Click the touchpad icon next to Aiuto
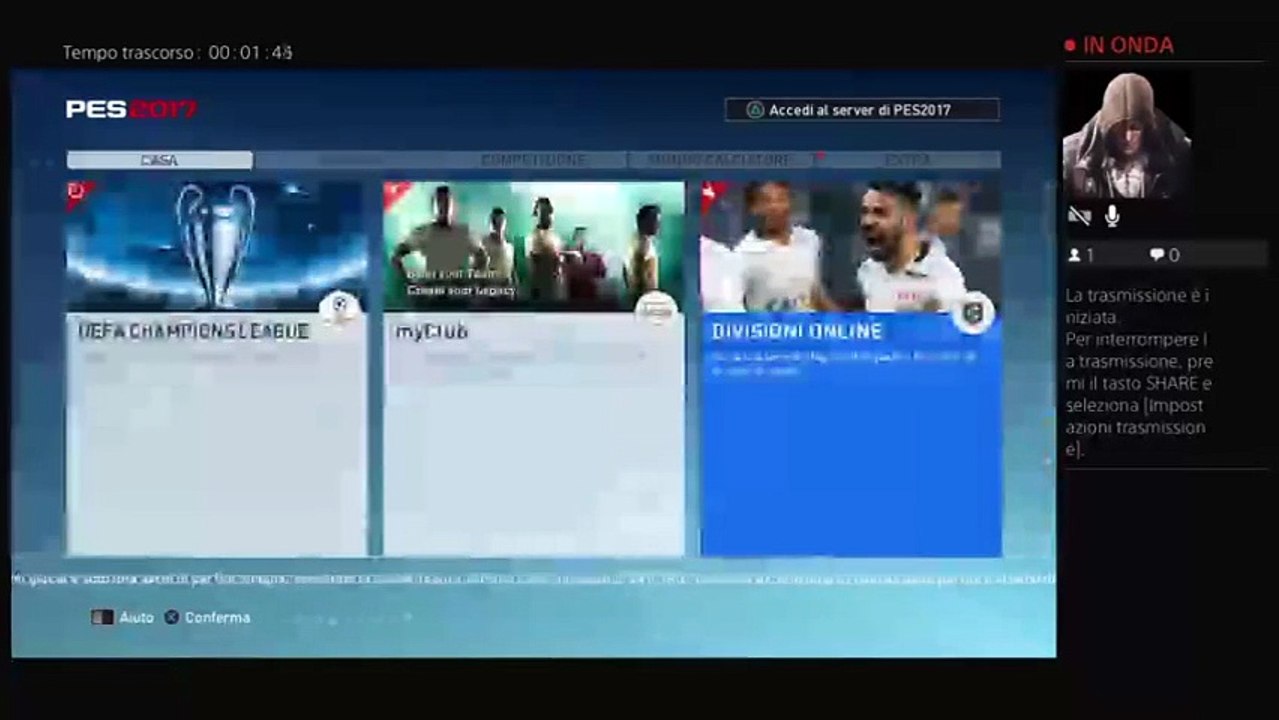This screenshot has height=720, width=1279. coord(102,618)
